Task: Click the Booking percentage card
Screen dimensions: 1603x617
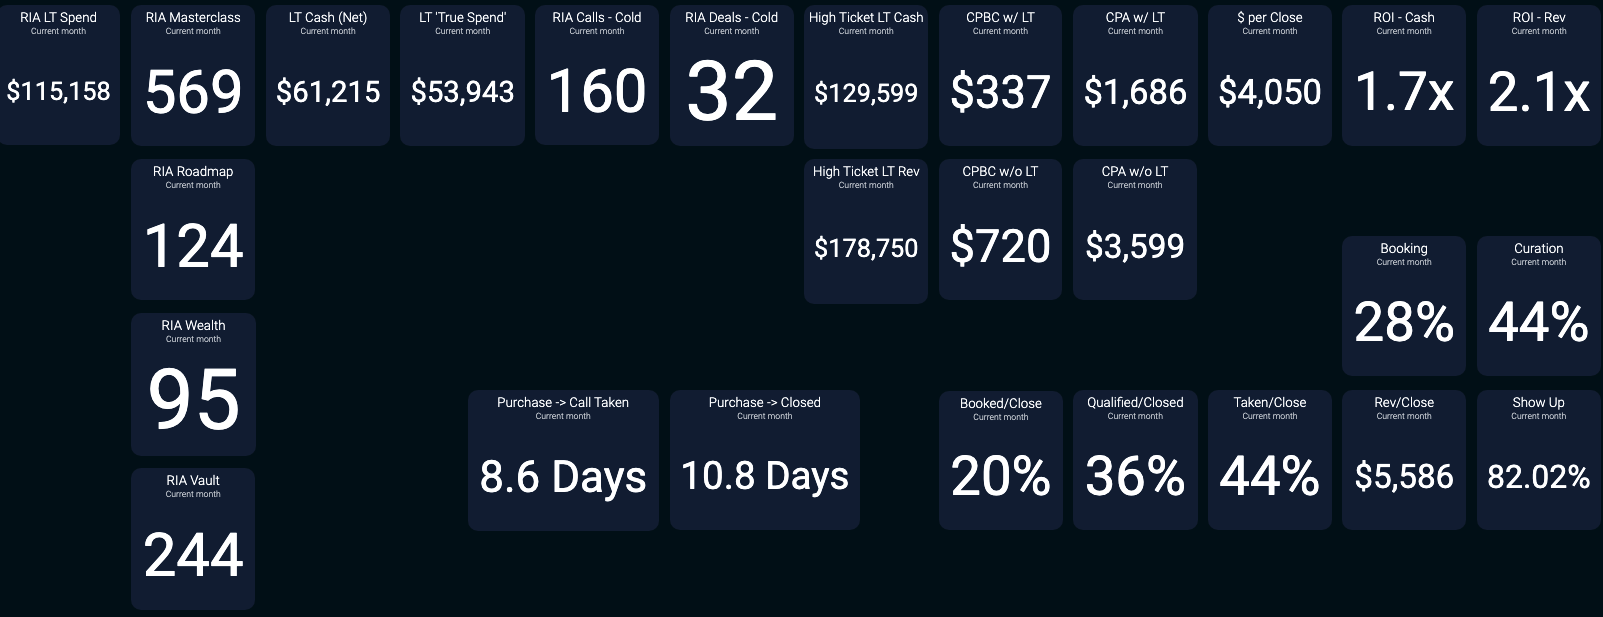Action: tap(1404, 306)
